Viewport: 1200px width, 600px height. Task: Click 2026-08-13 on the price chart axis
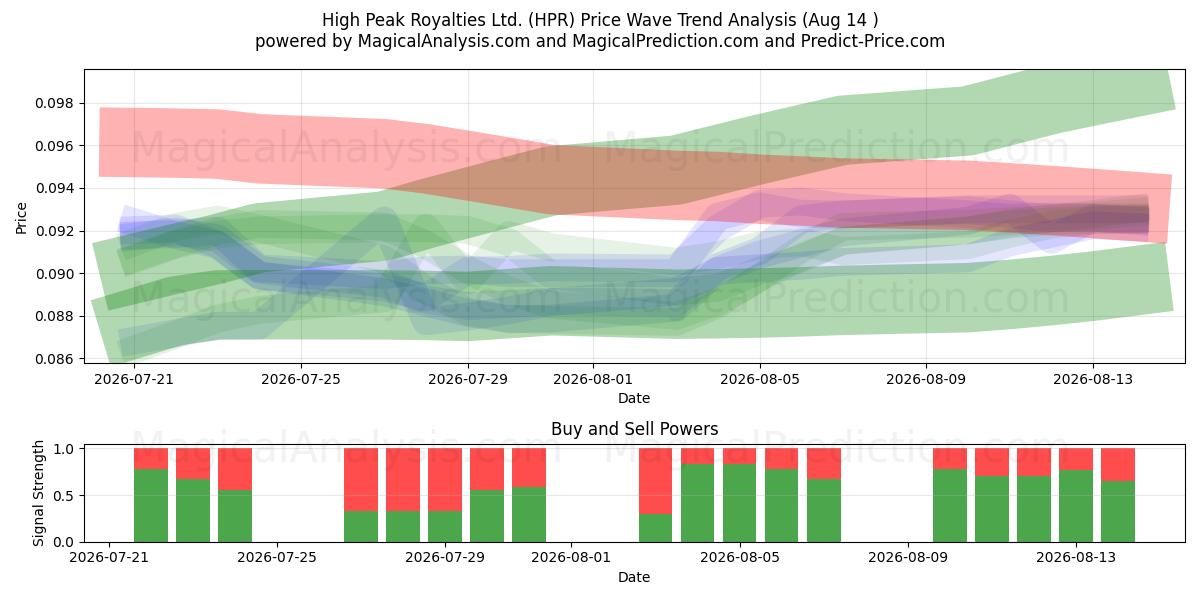pos(1092,379)
